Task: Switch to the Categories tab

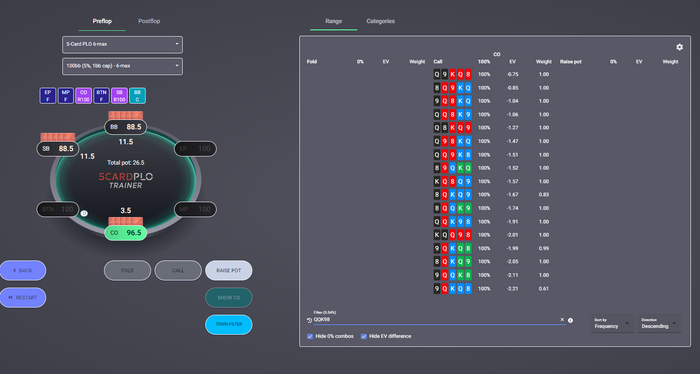Action: 380,21
